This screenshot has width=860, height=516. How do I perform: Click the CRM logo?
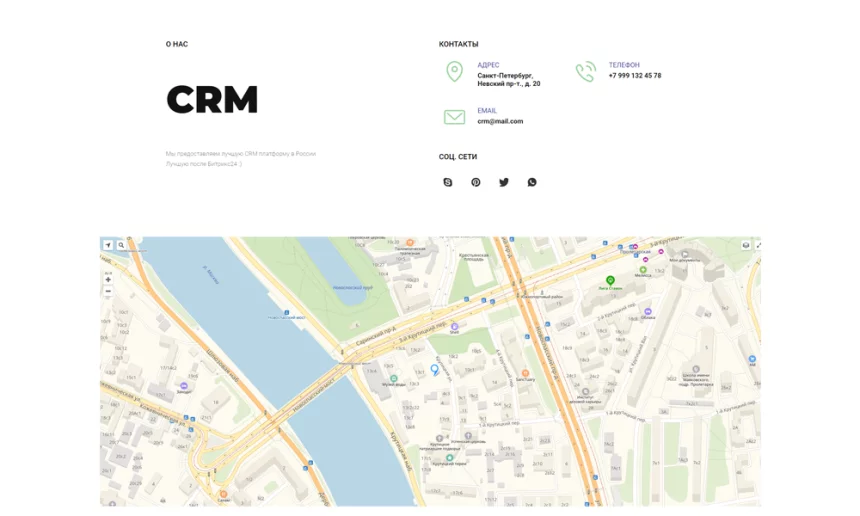pyautogui.click(x=212, y=100)
